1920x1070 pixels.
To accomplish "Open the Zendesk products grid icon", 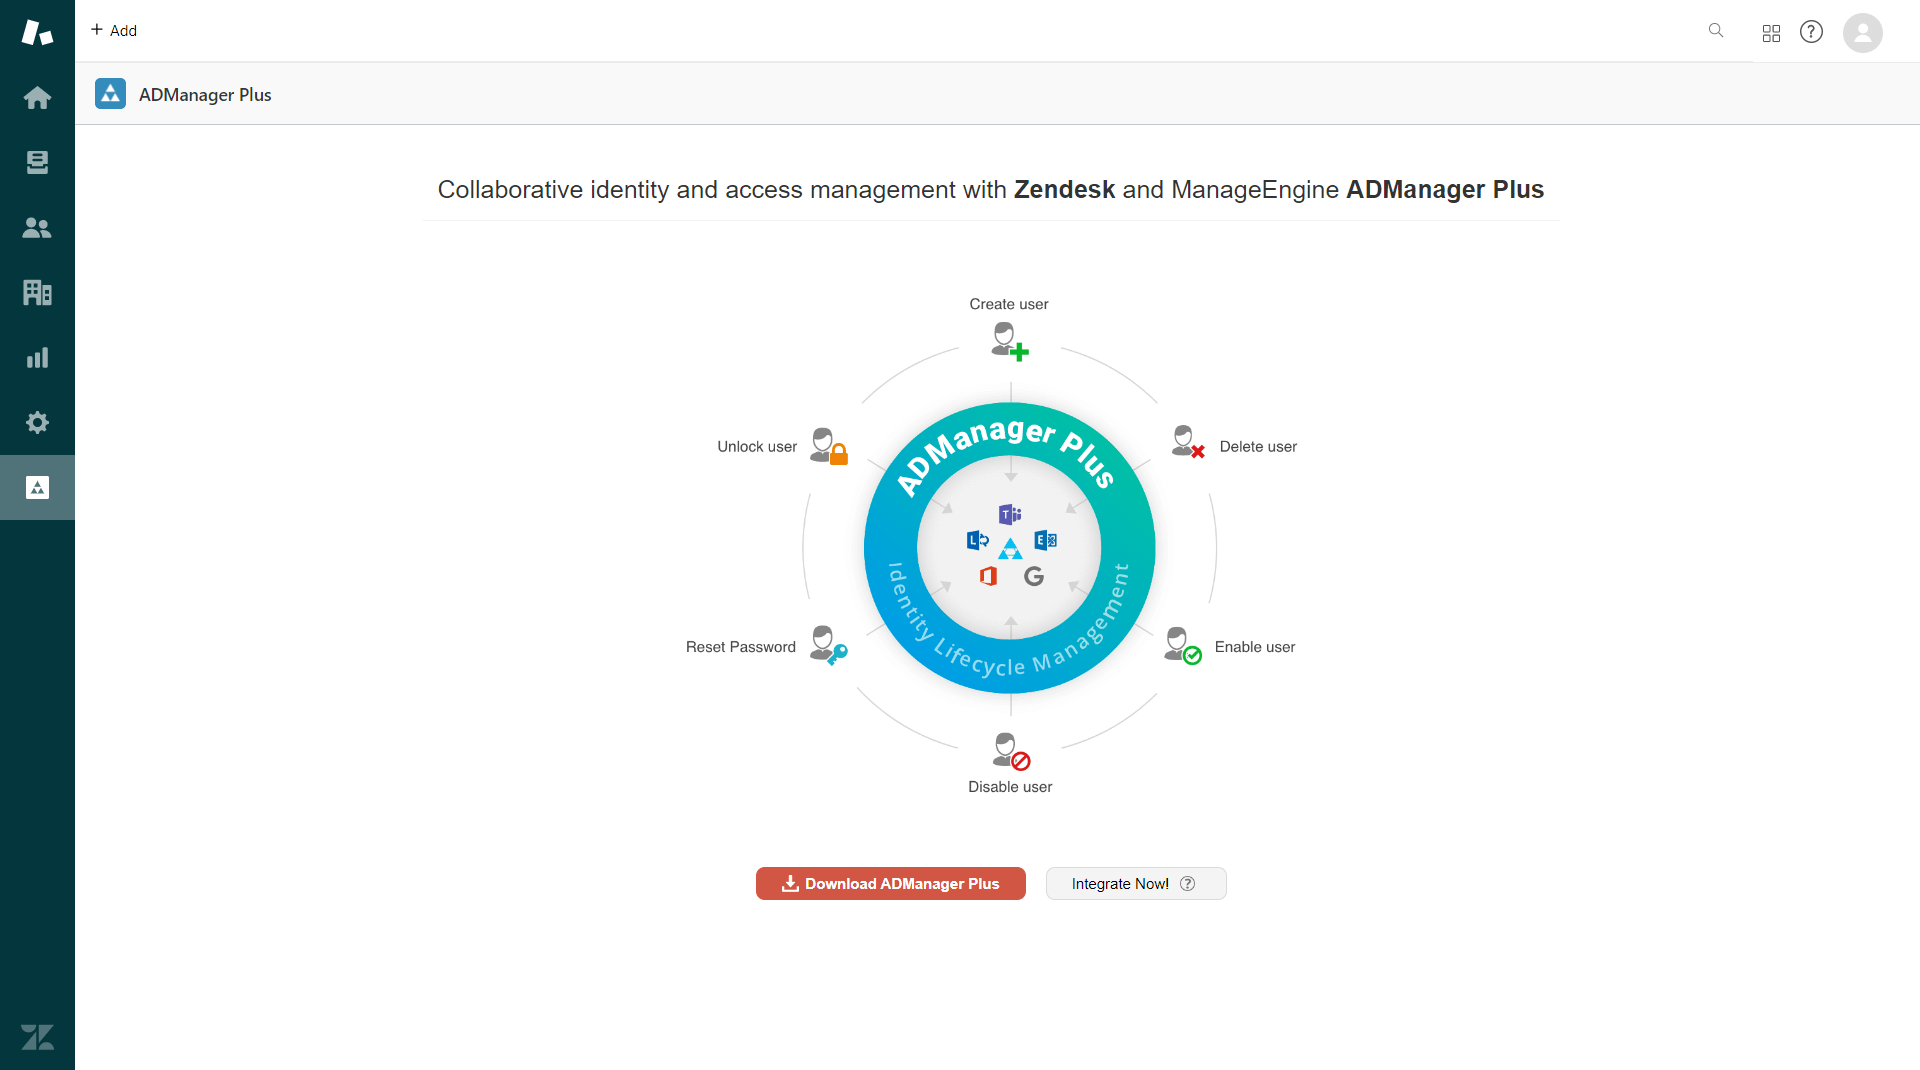I will coord(1771,33).
